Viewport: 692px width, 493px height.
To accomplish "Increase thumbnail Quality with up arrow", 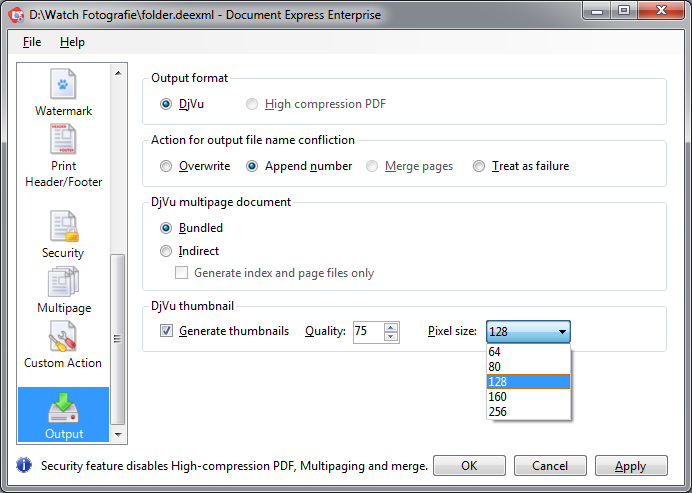I will [x=391, y=327].
